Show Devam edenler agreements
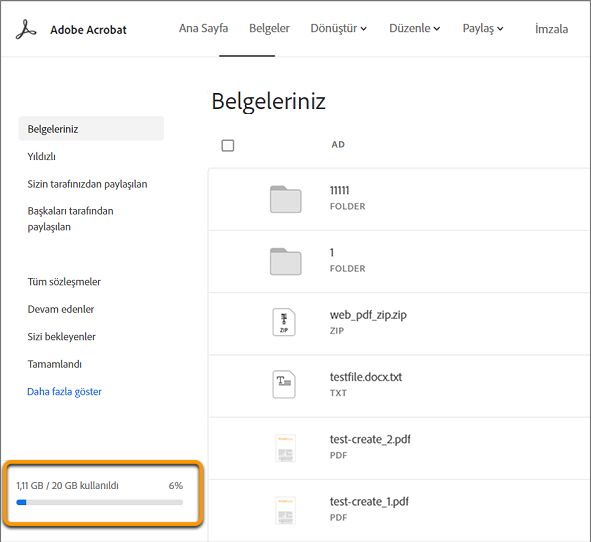 60,309
